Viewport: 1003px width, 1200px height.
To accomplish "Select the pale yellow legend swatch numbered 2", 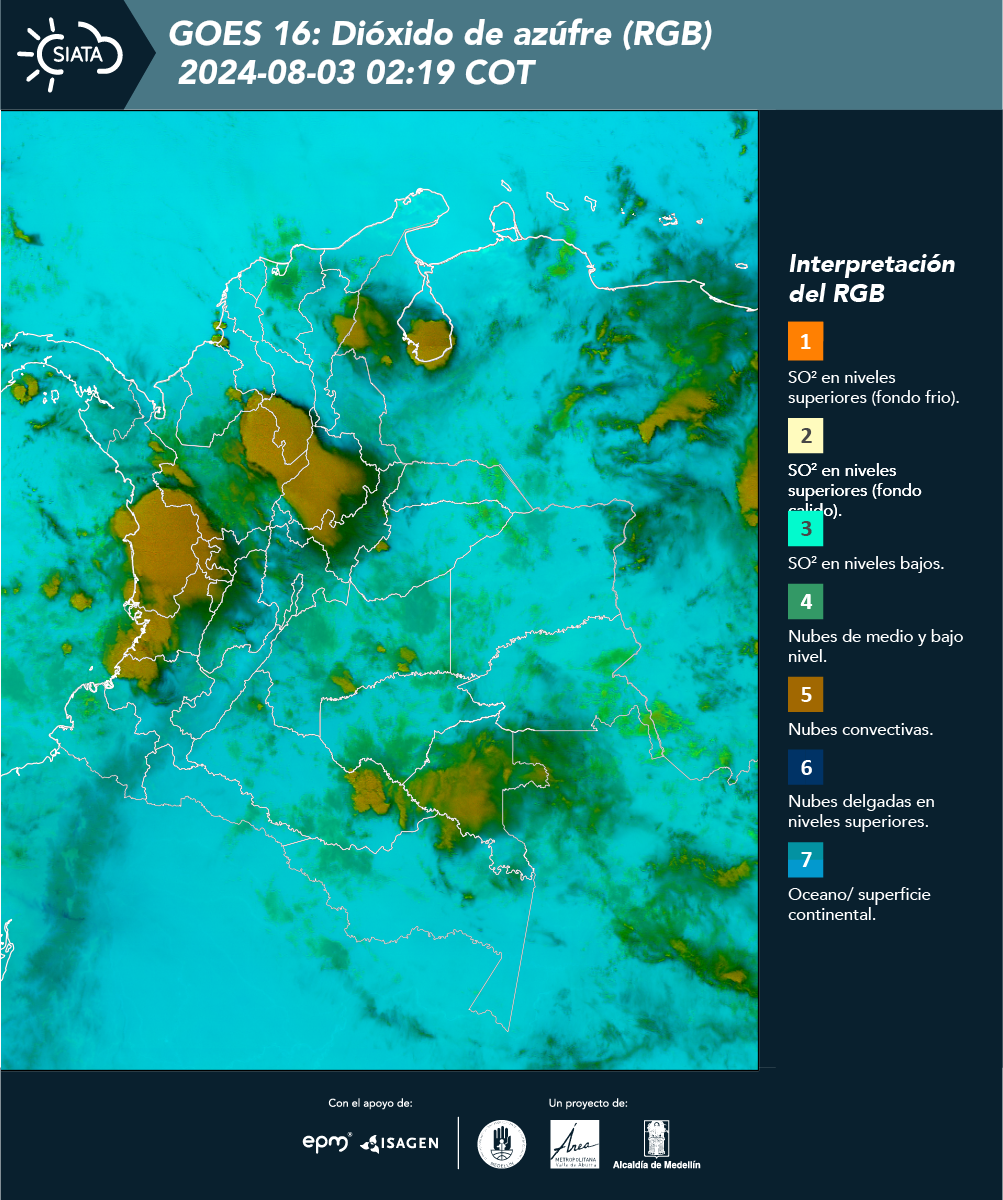I will point(805,437).
